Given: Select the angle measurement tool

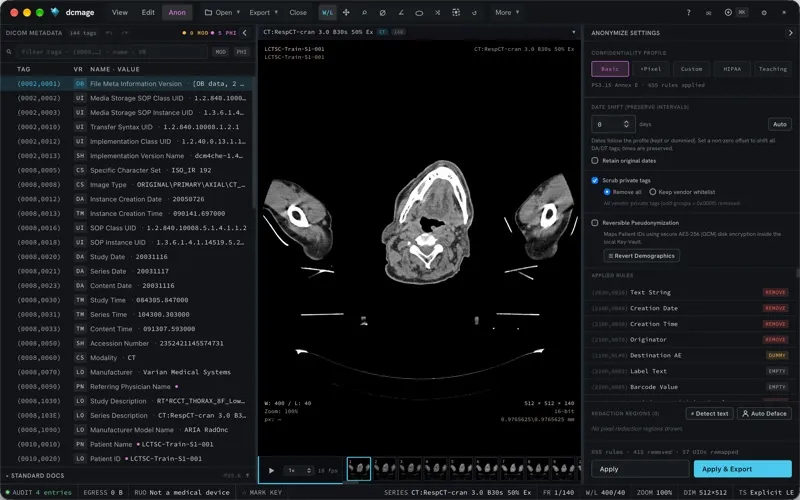Looking at the screenshot, I should pos(401,13).
